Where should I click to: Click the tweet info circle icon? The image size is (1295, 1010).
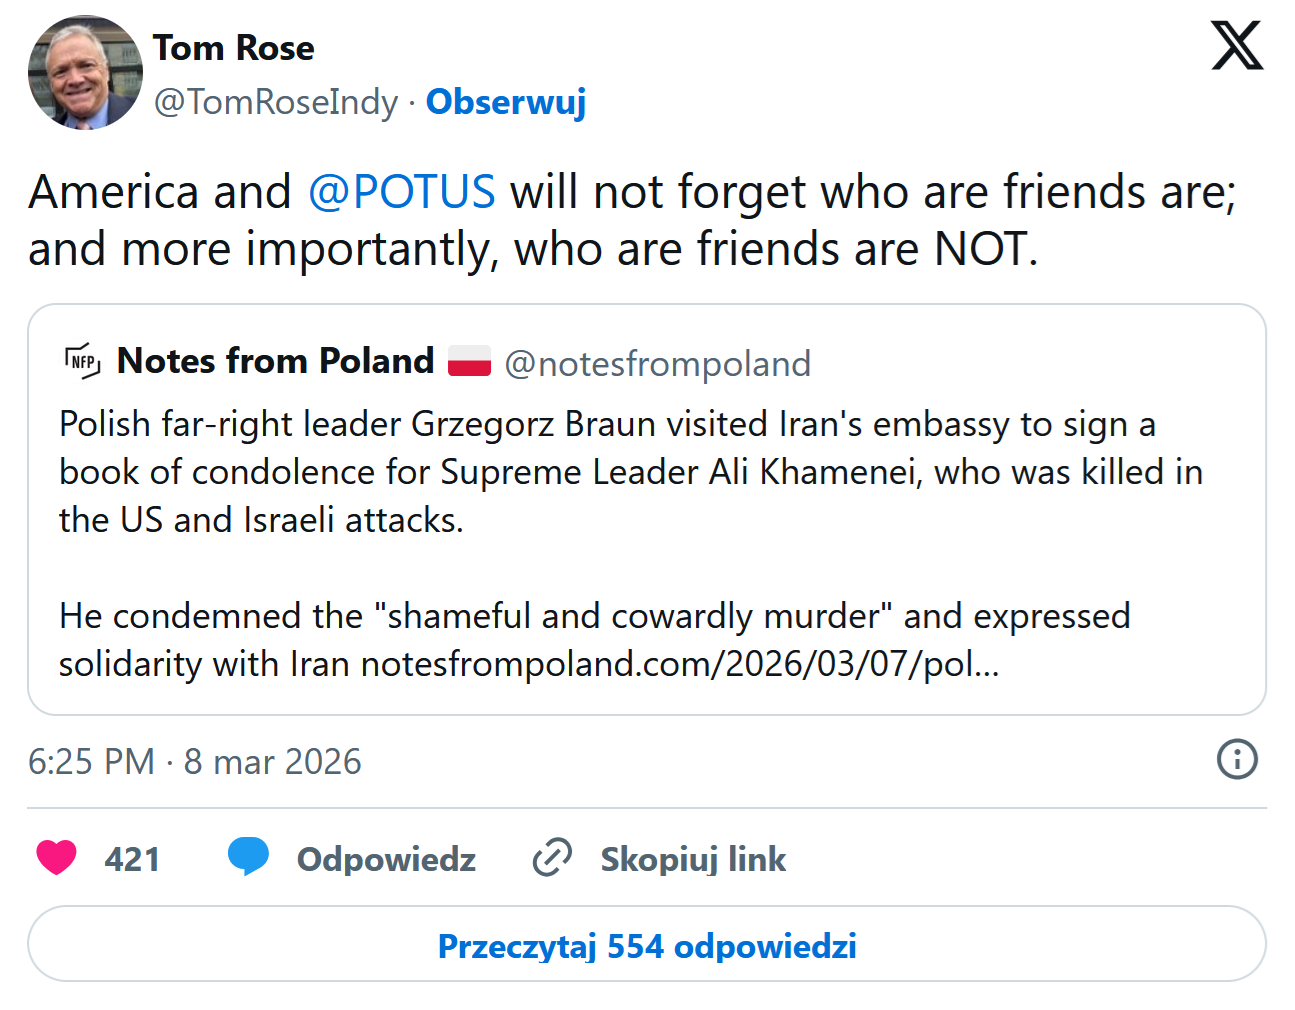pos(1237,759)
